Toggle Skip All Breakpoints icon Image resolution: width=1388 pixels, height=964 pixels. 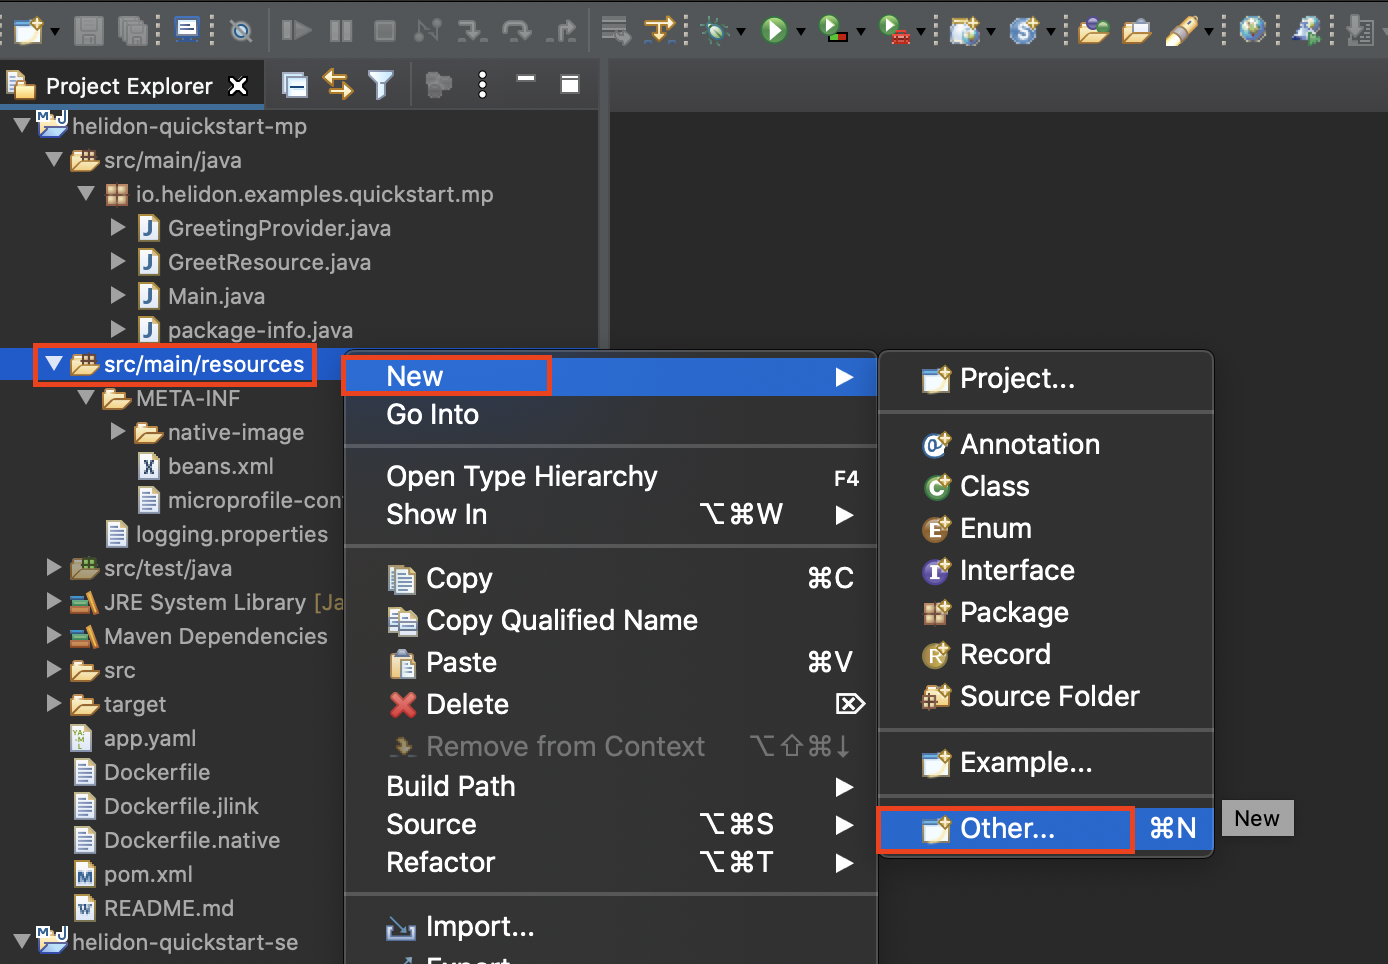pyautogui.click(x=241, y=31)
